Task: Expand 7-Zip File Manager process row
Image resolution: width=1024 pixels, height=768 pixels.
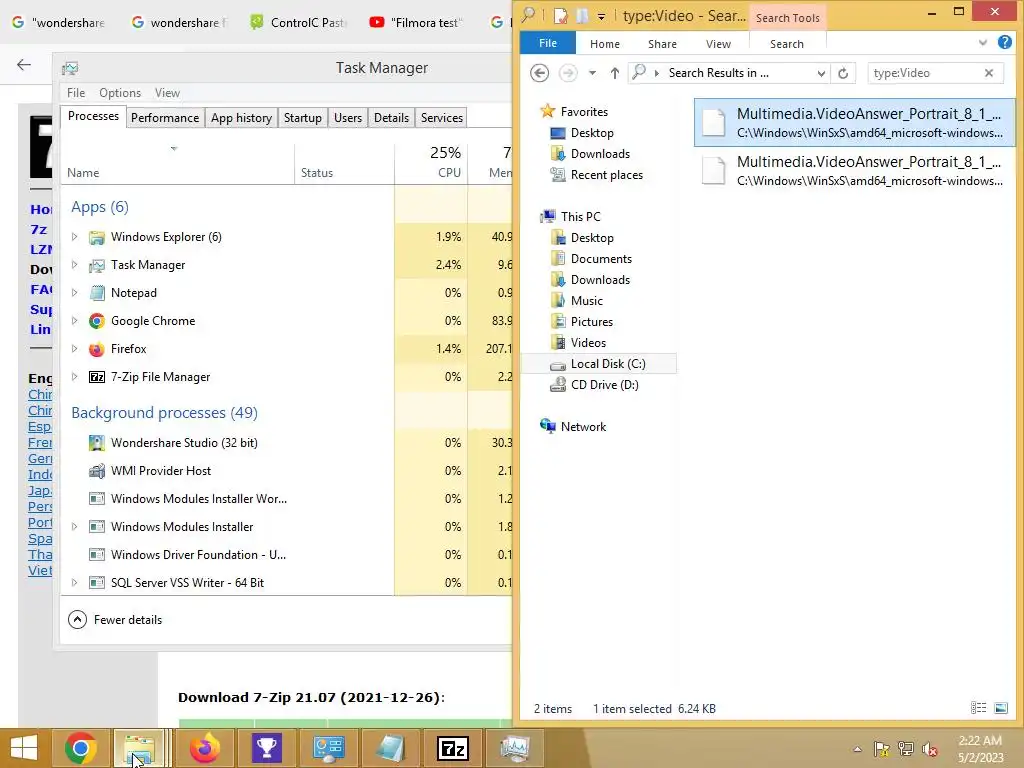Action: click(74, 377)
